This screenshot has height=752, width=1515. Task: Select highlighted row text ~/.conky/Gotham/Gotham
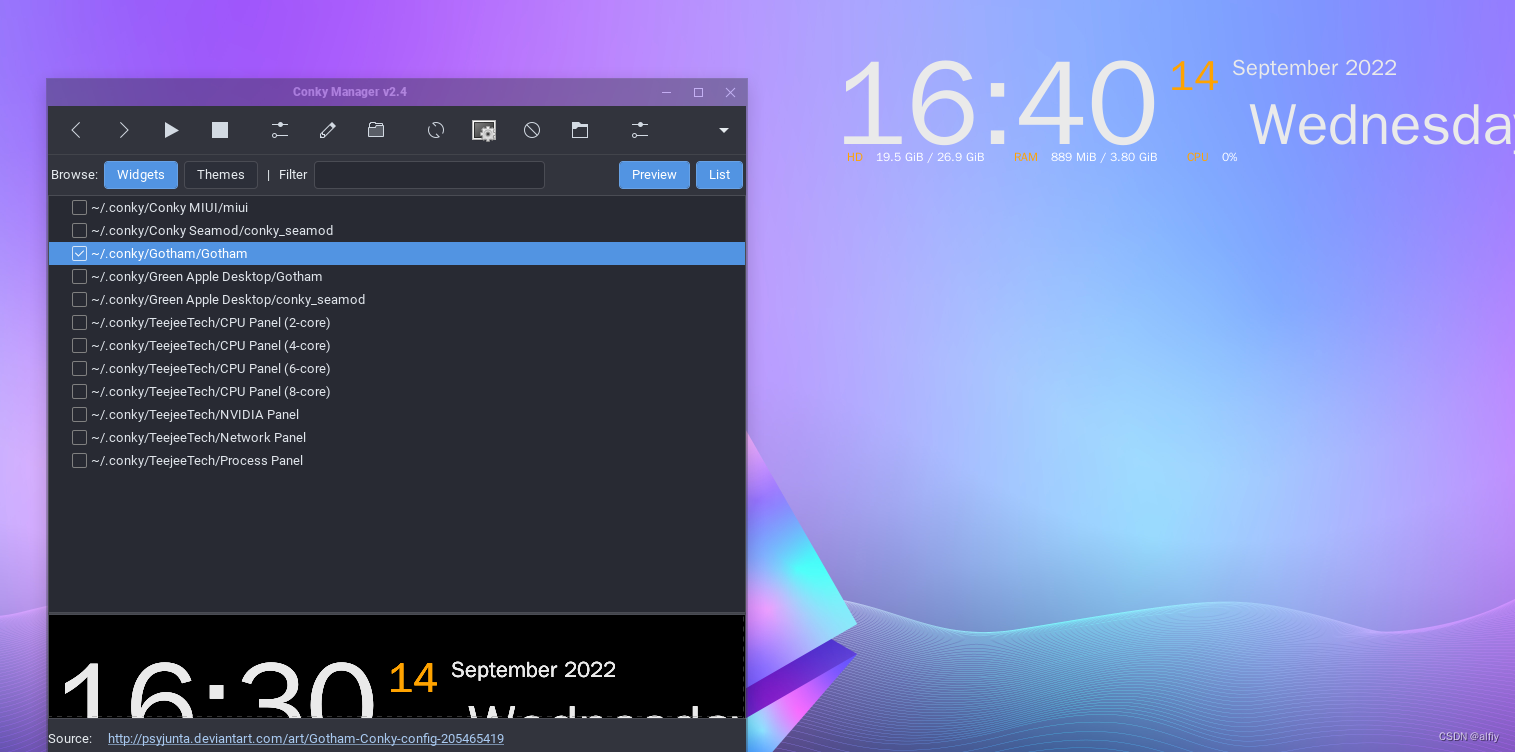pos(169,254)
